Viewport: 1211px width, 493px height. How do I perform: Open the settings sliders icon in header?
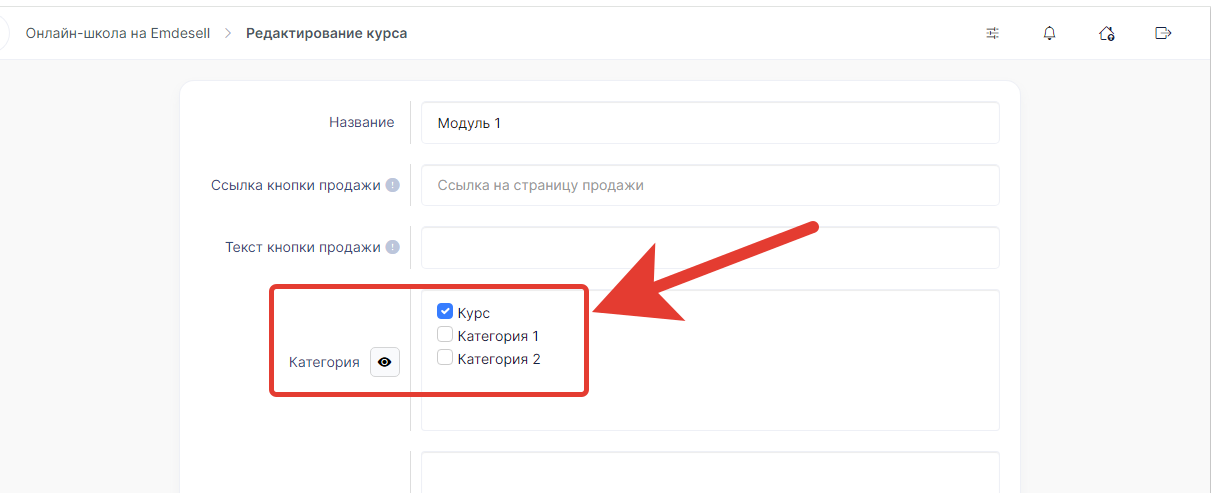[992, 33]
